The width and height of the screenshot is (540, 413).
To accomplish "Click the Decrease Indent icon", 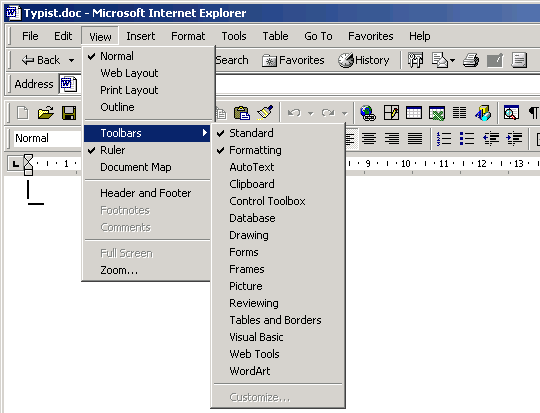I will (x=491, y=138).
